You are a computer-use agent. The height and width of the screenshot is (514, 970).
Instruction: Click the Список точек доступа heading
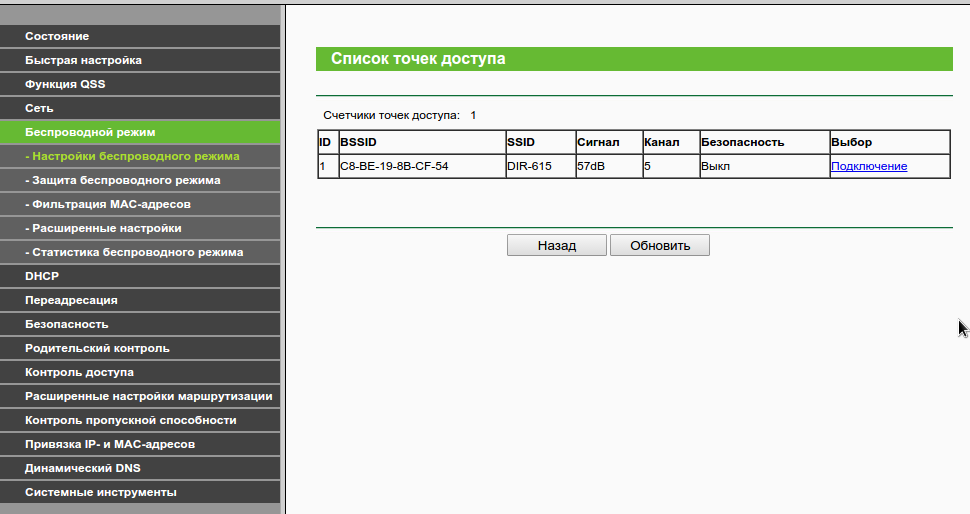[418, 59]
